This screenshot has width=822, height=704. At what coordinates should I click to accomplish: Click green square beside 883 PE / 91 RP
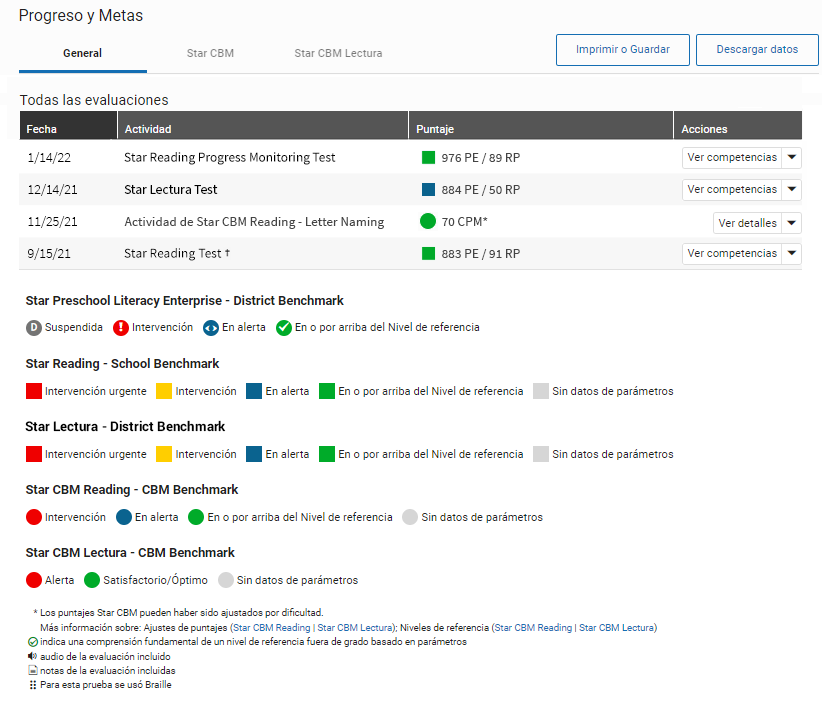pyautogui.click(x=428, y=254)
